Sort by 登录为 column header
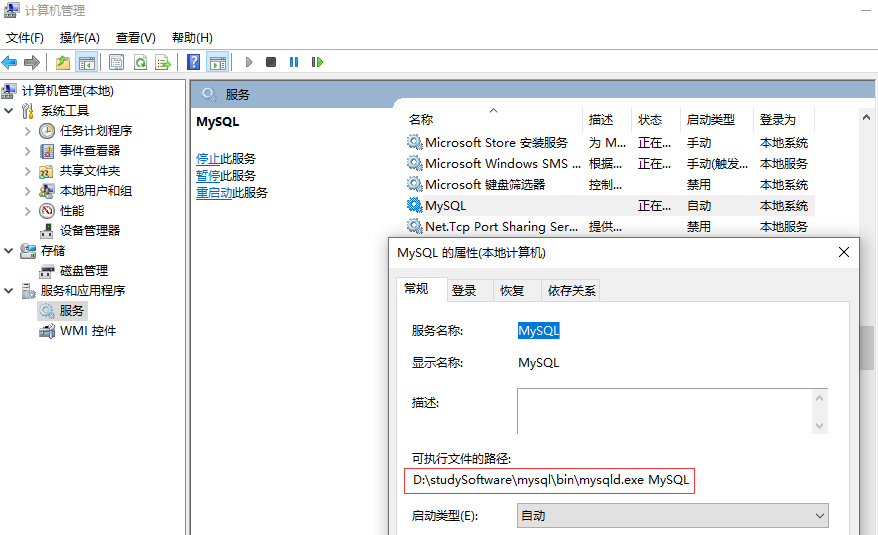This screenshot has width=878, height=535. tap(784, 119)
